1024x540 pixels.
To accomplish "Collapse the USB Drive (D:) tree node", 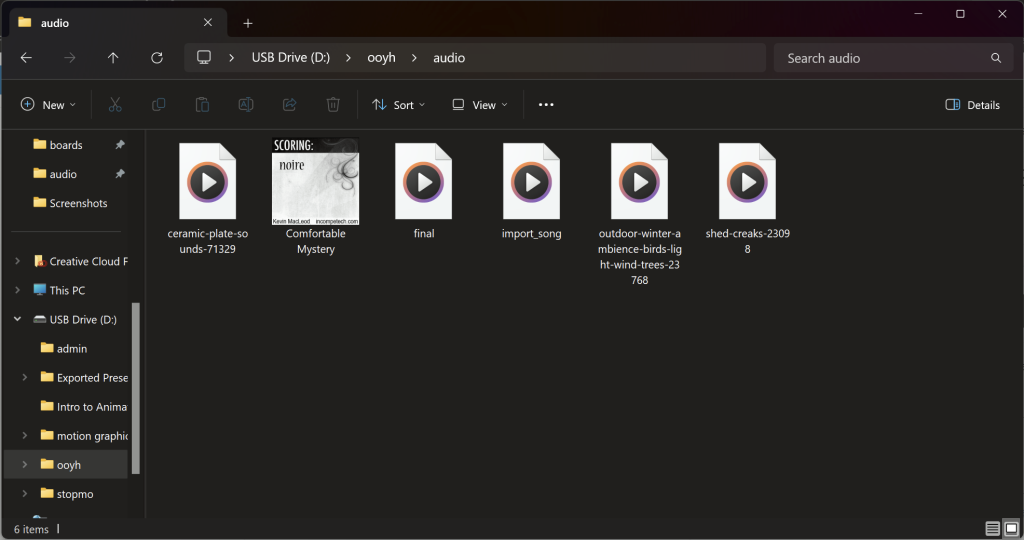I will tap(18, 319).
